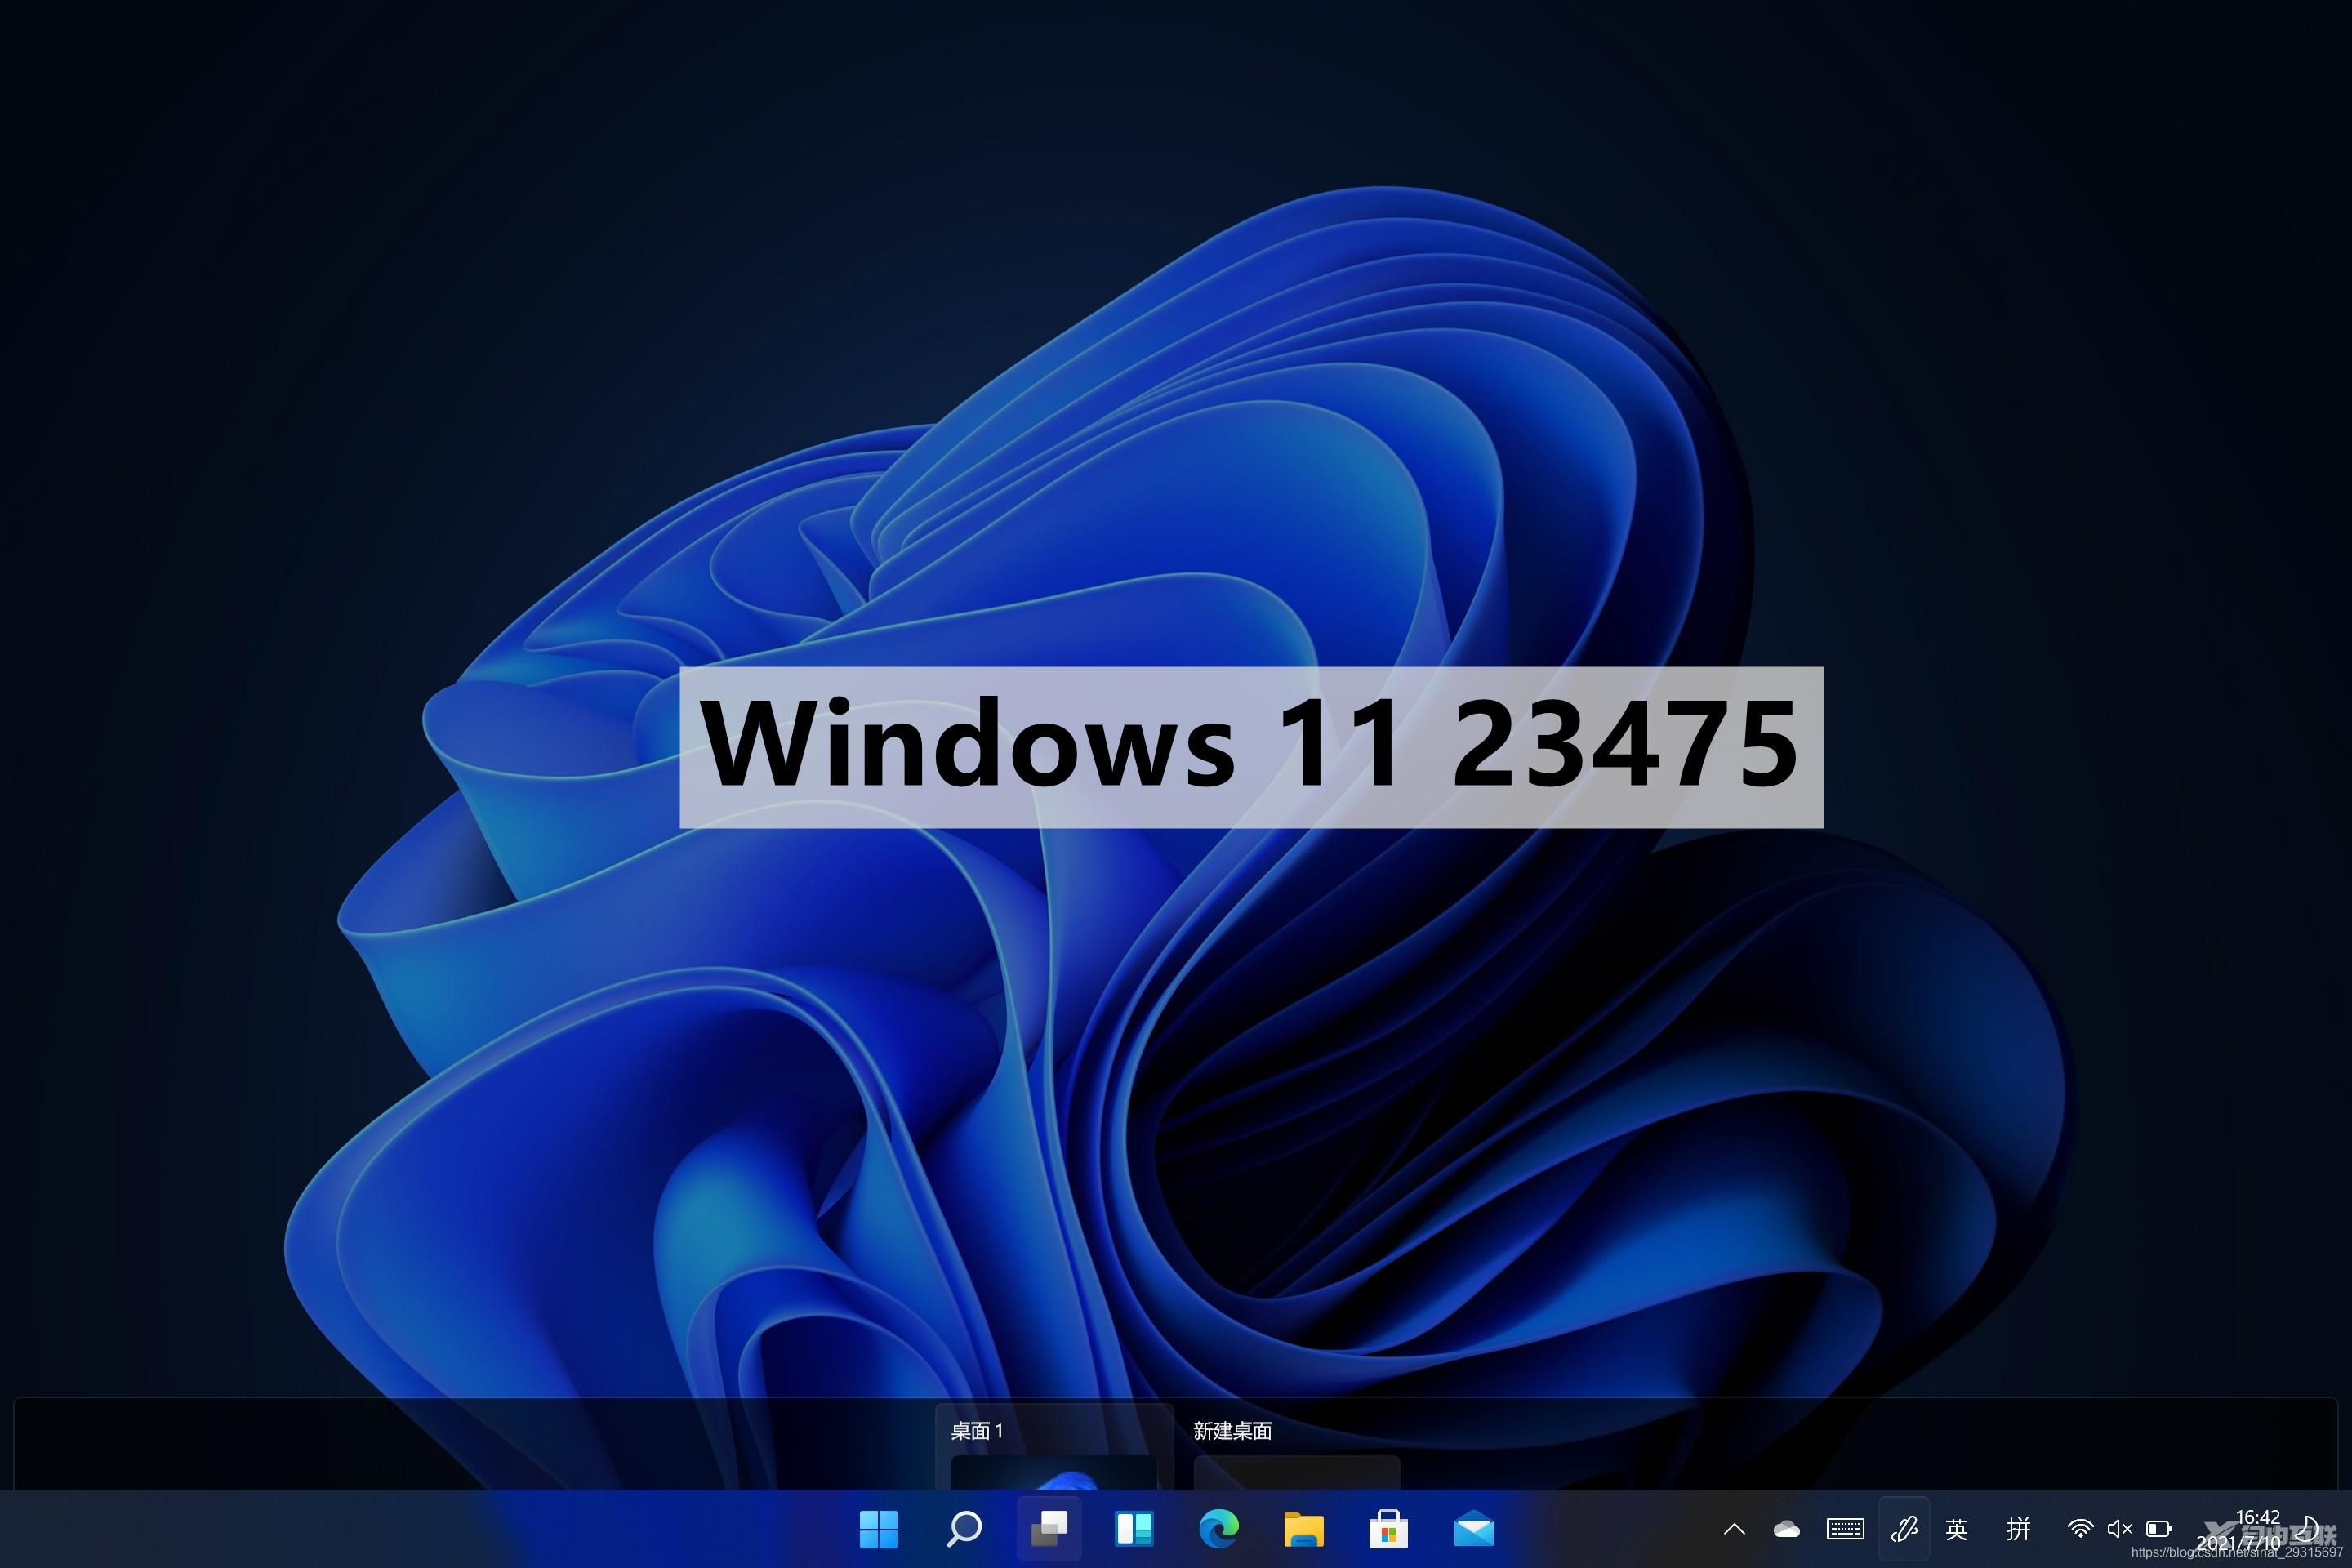Unmute audio to access the volume slider

click(2119, 1529)
